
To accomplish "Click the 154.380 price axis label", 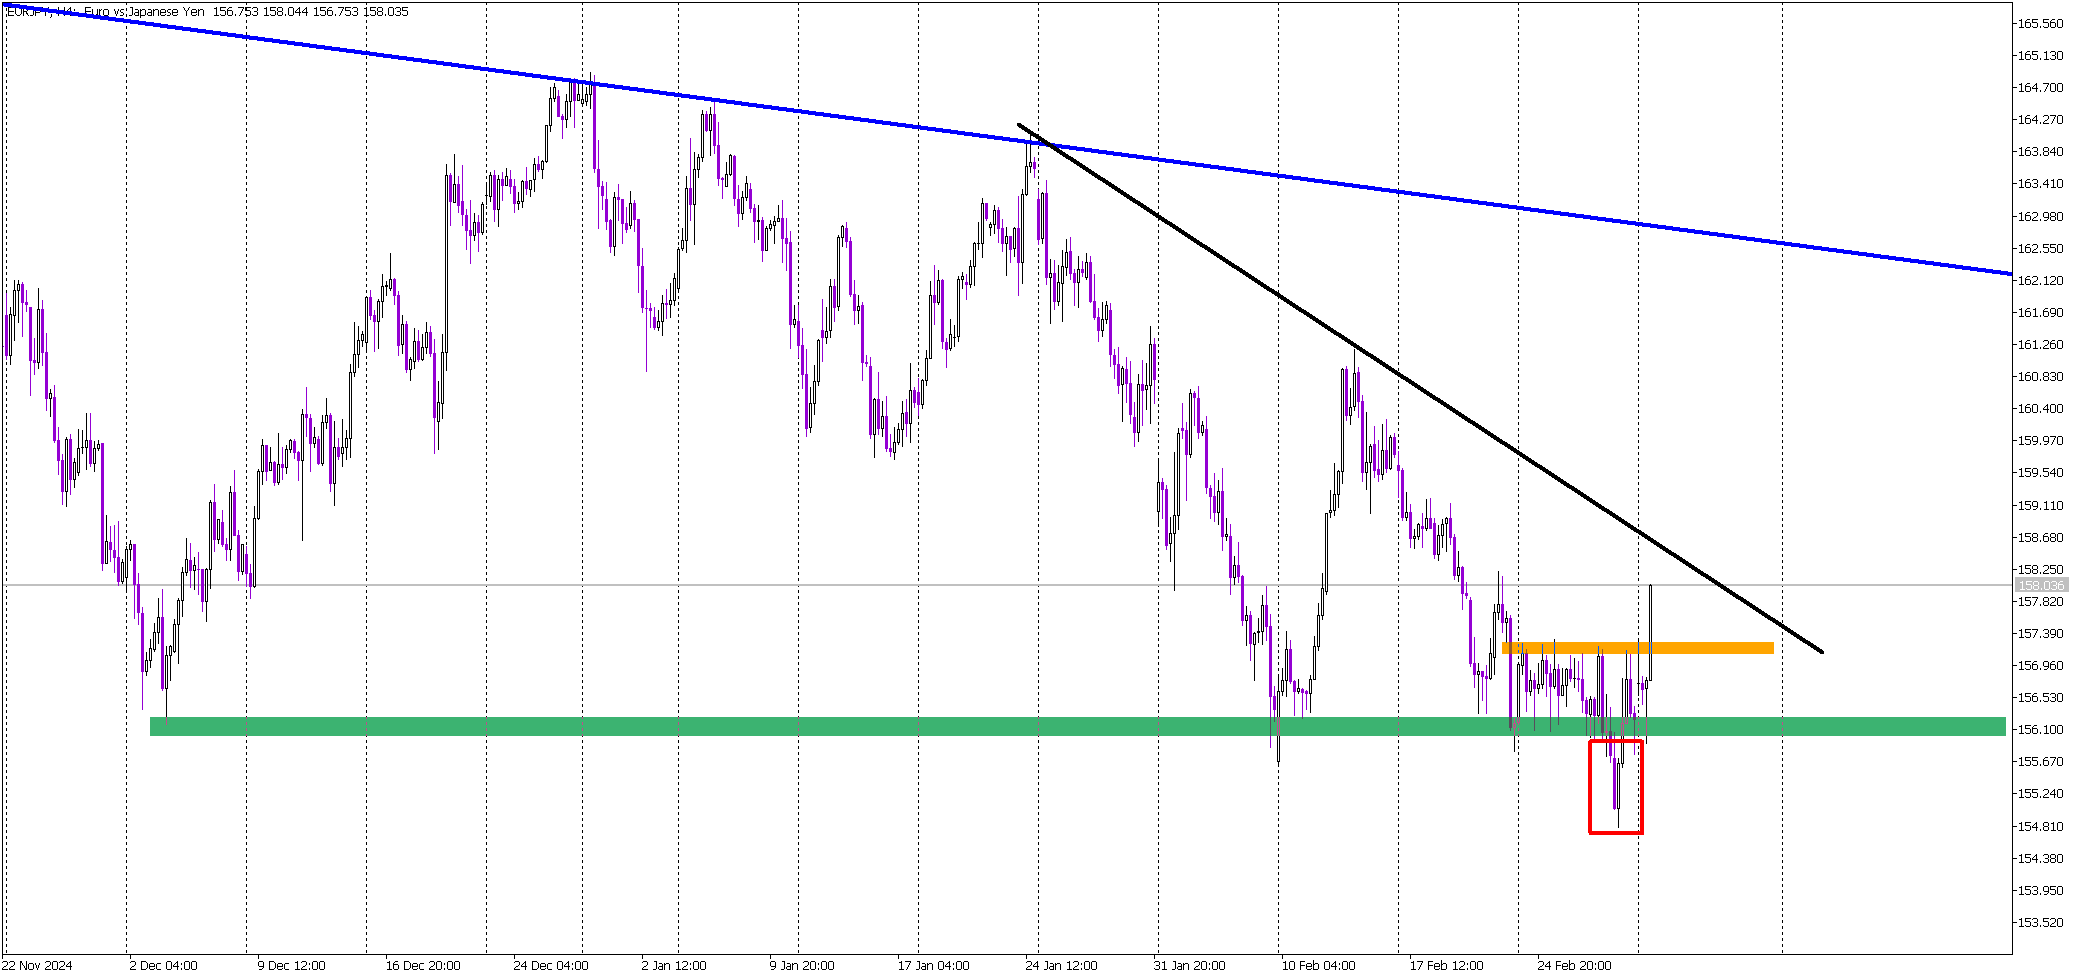I will 2040,858.
